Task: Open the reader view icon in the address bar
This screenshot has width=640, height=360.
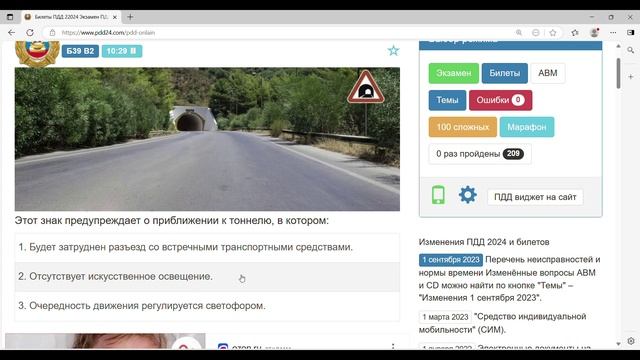Action: 536,33
